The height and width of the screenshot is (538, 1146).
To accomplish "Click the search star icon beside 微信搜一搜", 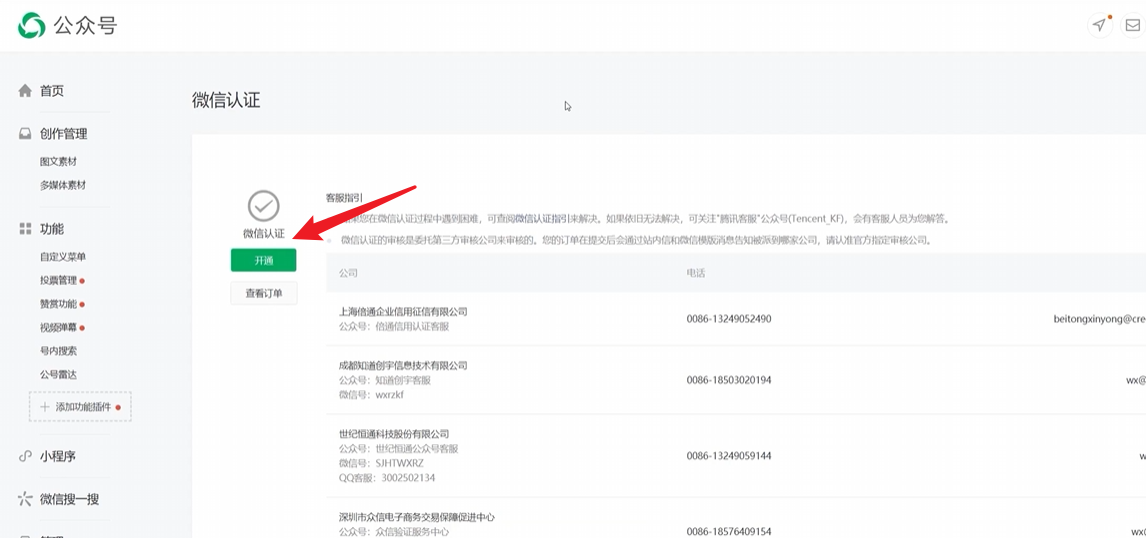I will 25,499.
